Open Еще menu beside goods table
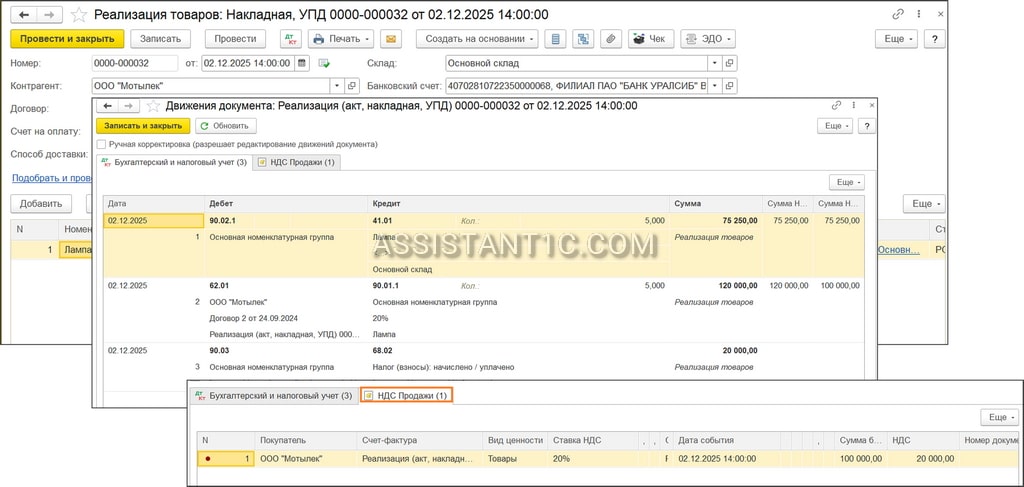 click(924, 204)
